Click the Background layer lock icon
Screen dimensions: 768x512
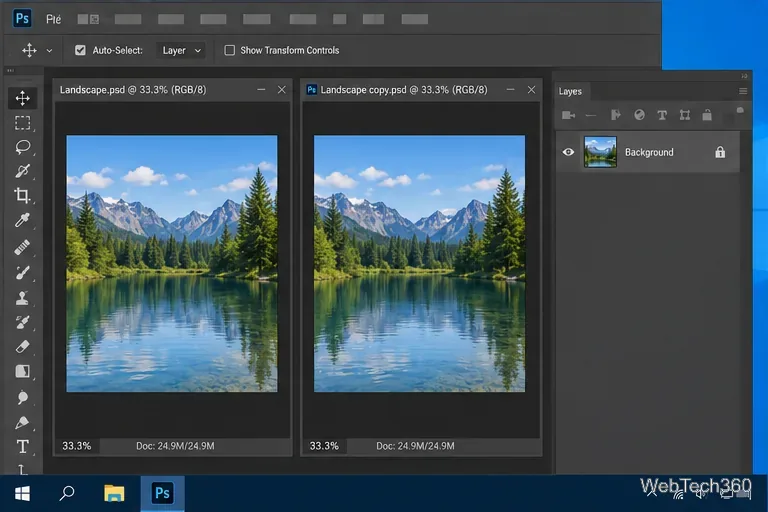(720, 152)
